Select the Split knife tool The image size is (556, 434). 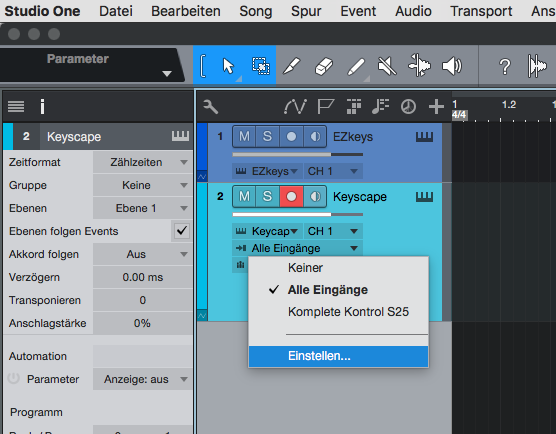[291, 66]
